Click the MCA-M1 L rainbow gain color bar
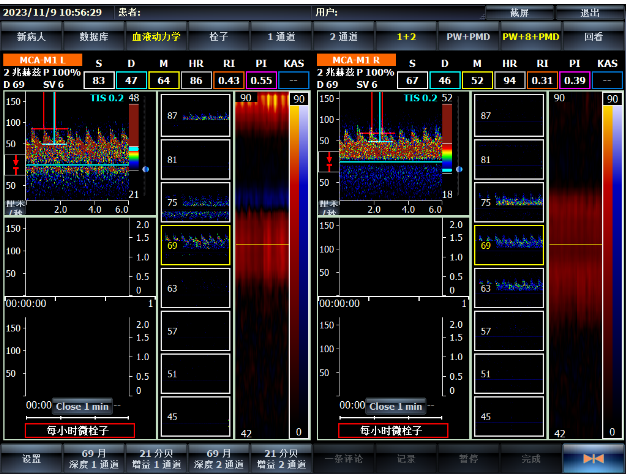The height and width of the screenshot is (476, 629). coord(134,137)
